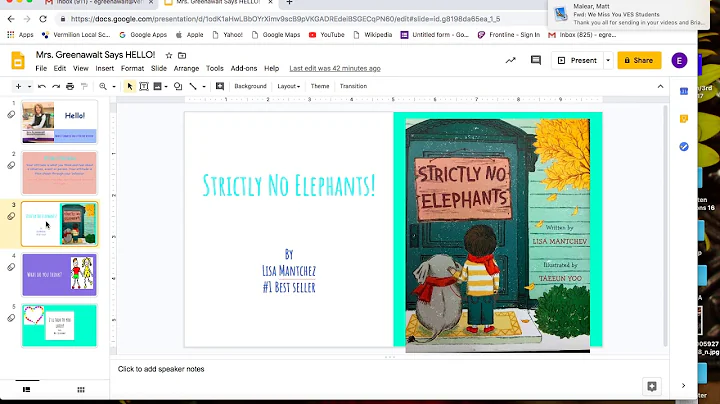The image size is (720, 404).
Task: Open the Wikipedia bookmark
Action: click(373, 35)
